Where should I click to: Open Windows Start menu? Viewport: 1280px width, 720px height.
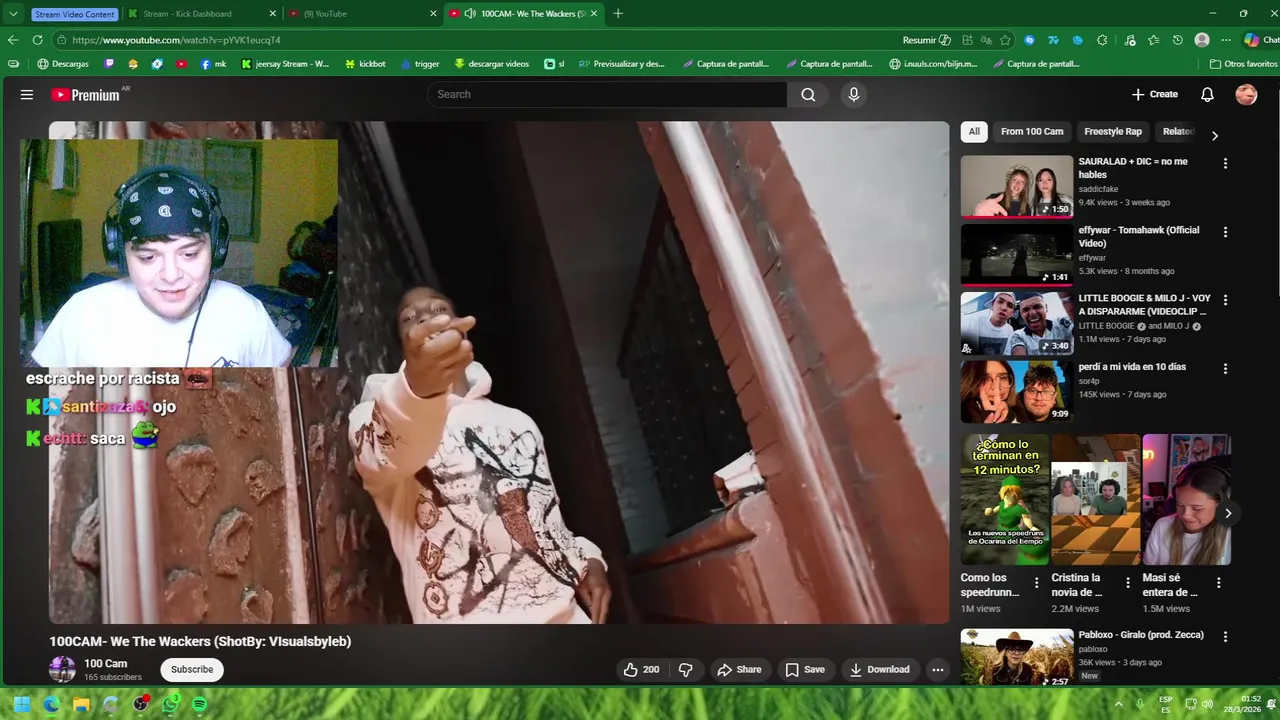coord(22,704)
